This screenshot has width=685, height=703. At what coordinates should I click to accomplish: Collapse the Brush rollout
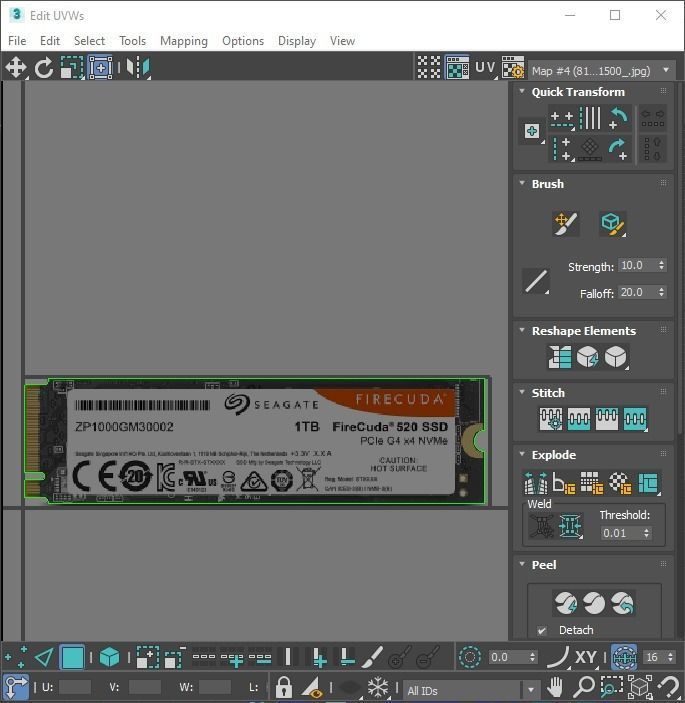pyautogui.click(x=522, y=183)
